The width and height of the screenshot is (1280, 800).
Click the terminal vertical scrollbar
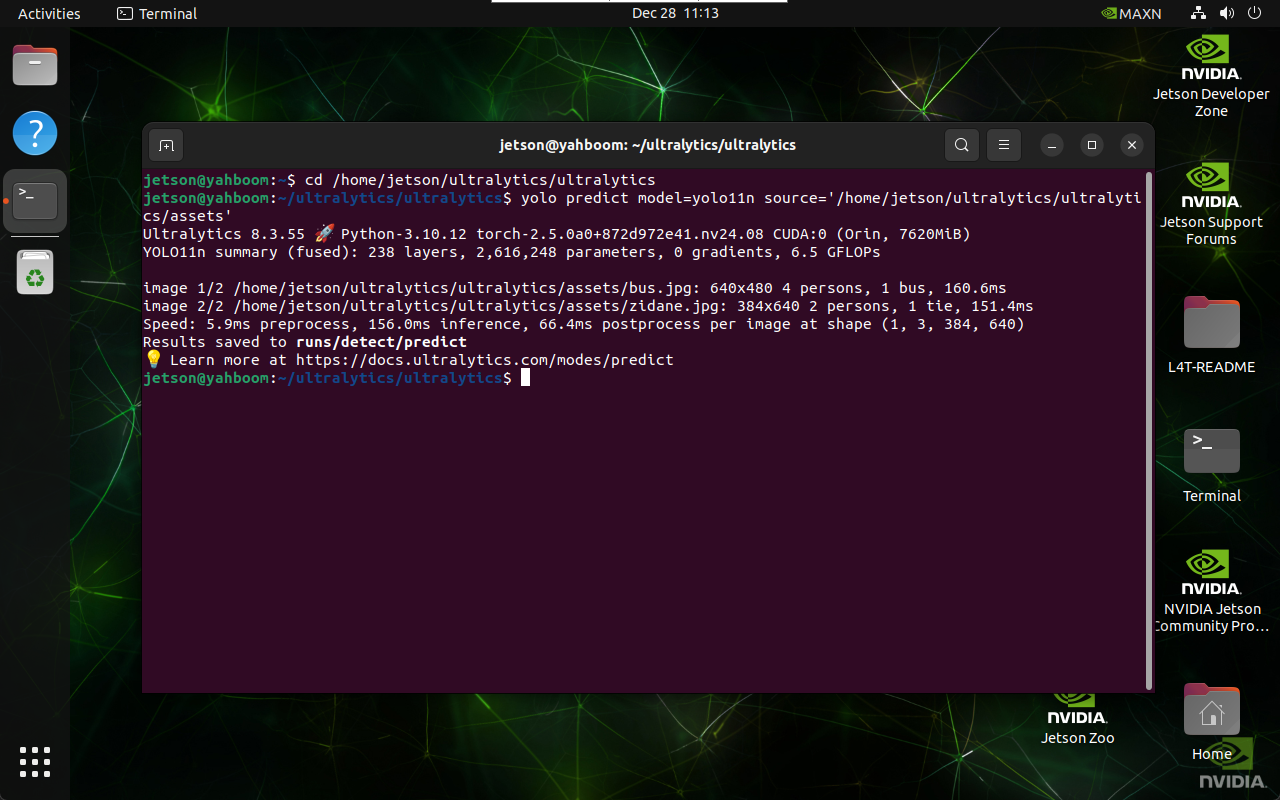click(x=1149, y=430)
